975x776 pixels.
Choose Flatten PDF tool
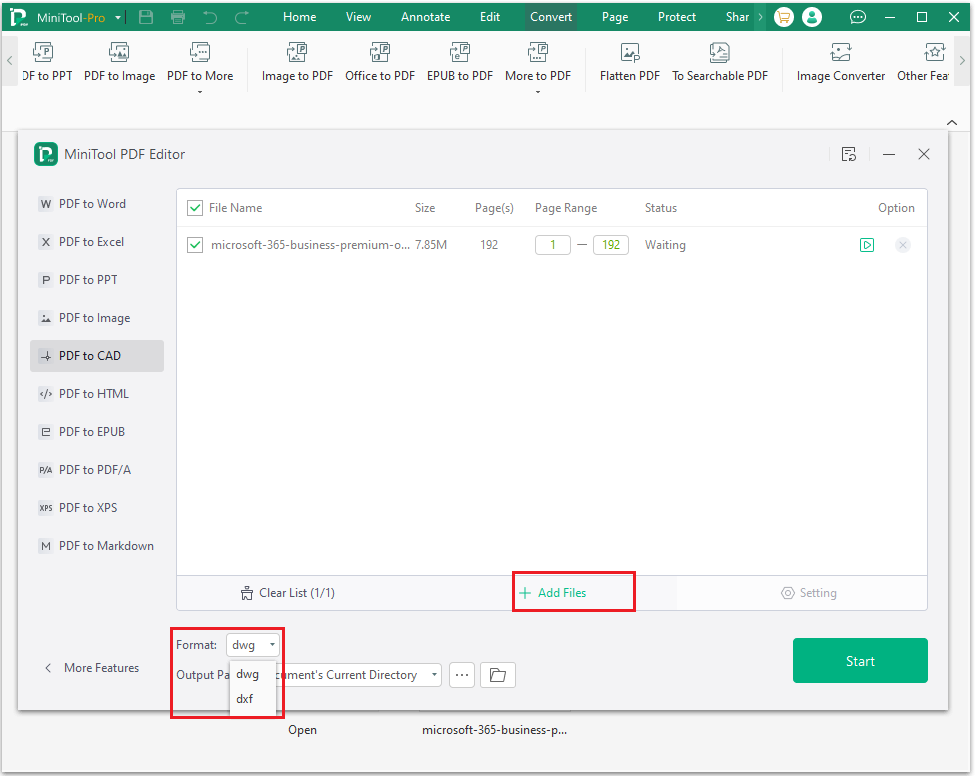tap(630, 62)
